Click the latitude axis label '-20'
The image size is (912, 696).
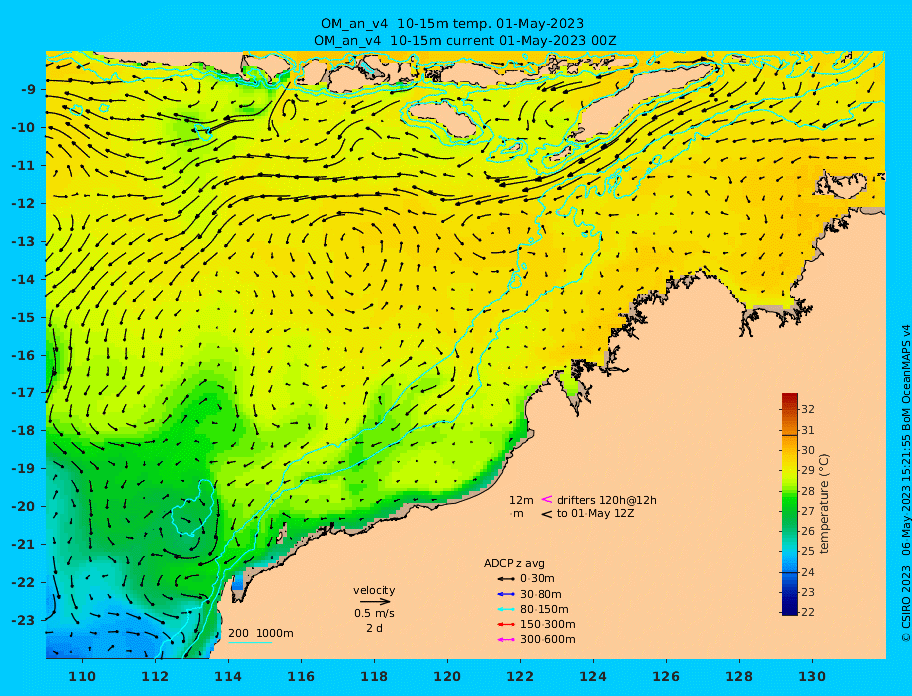[x=23, y=506]
